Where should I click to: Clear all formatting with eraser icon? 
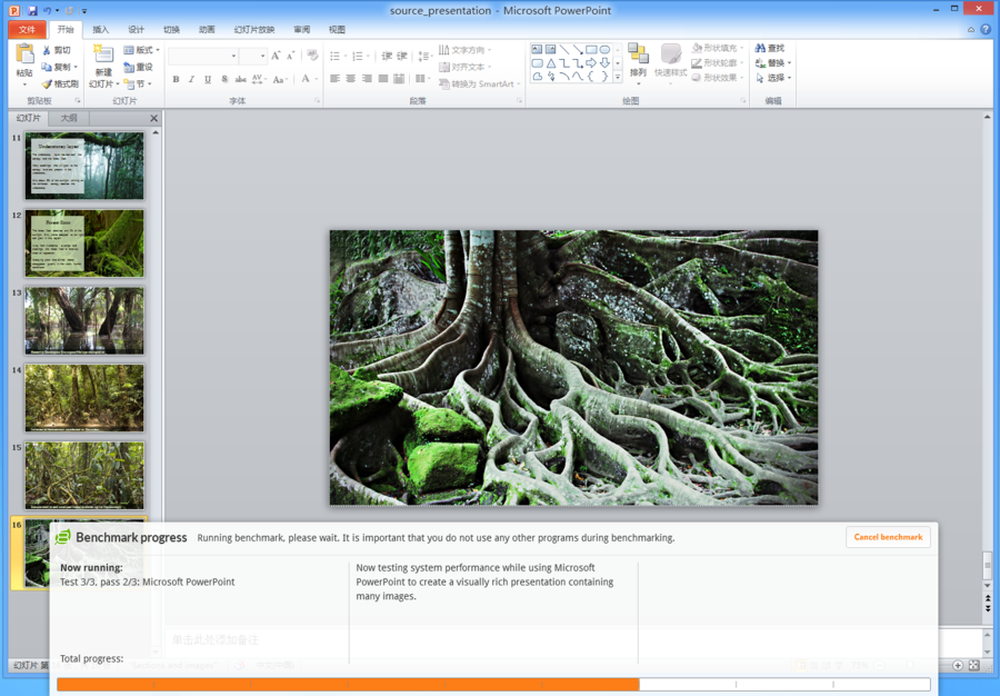pyautogui.click(x=312, y=56)
